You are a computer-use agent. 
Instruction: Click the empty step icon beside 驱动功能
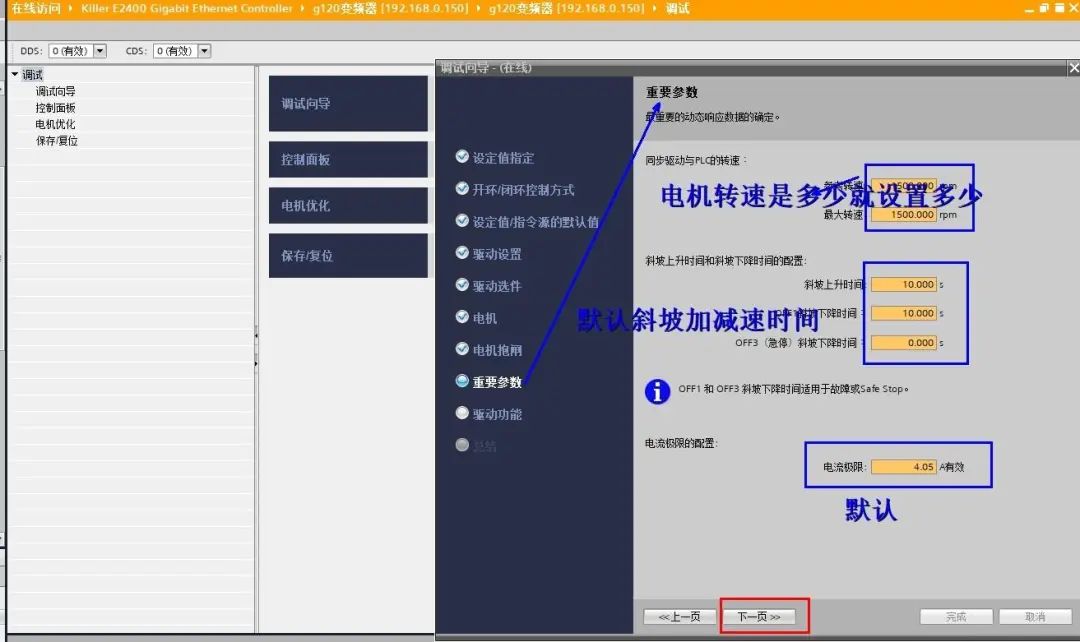(x=462, y=413)
